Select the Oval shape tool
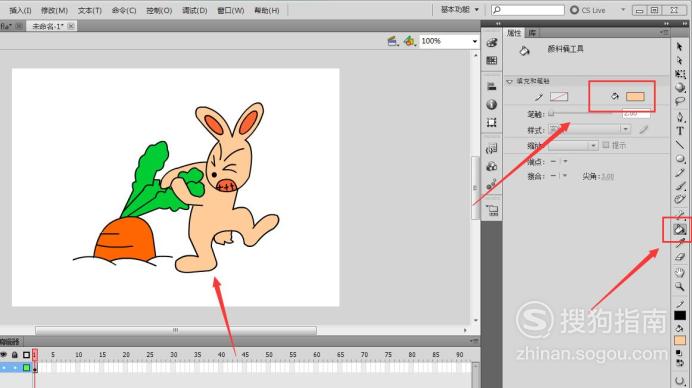Viewport: 692px width, 388px height. 680,158
